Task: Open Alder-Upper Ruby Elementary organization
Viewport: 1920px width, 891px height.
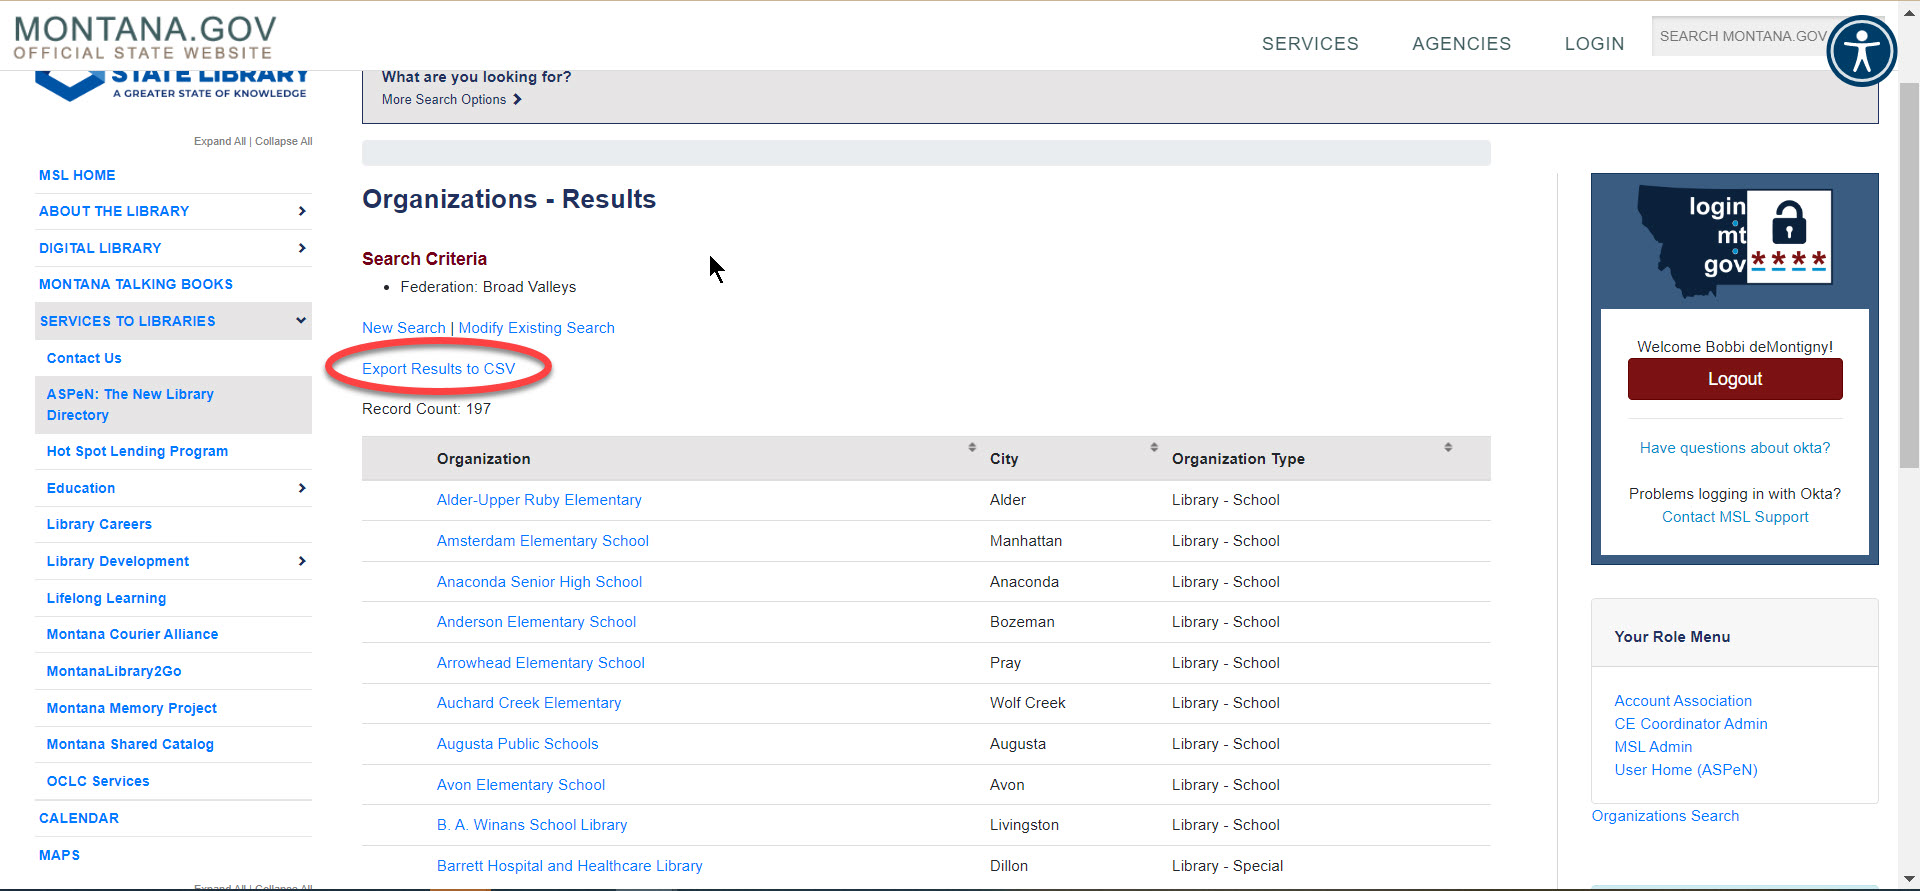Action: click(x=539, y=500)
